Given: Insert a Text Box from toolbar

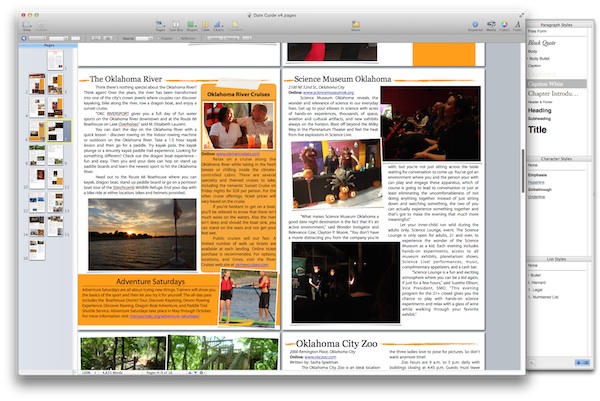Looking at the screenshot, I should pyautogui.click(x=176, y=26).
